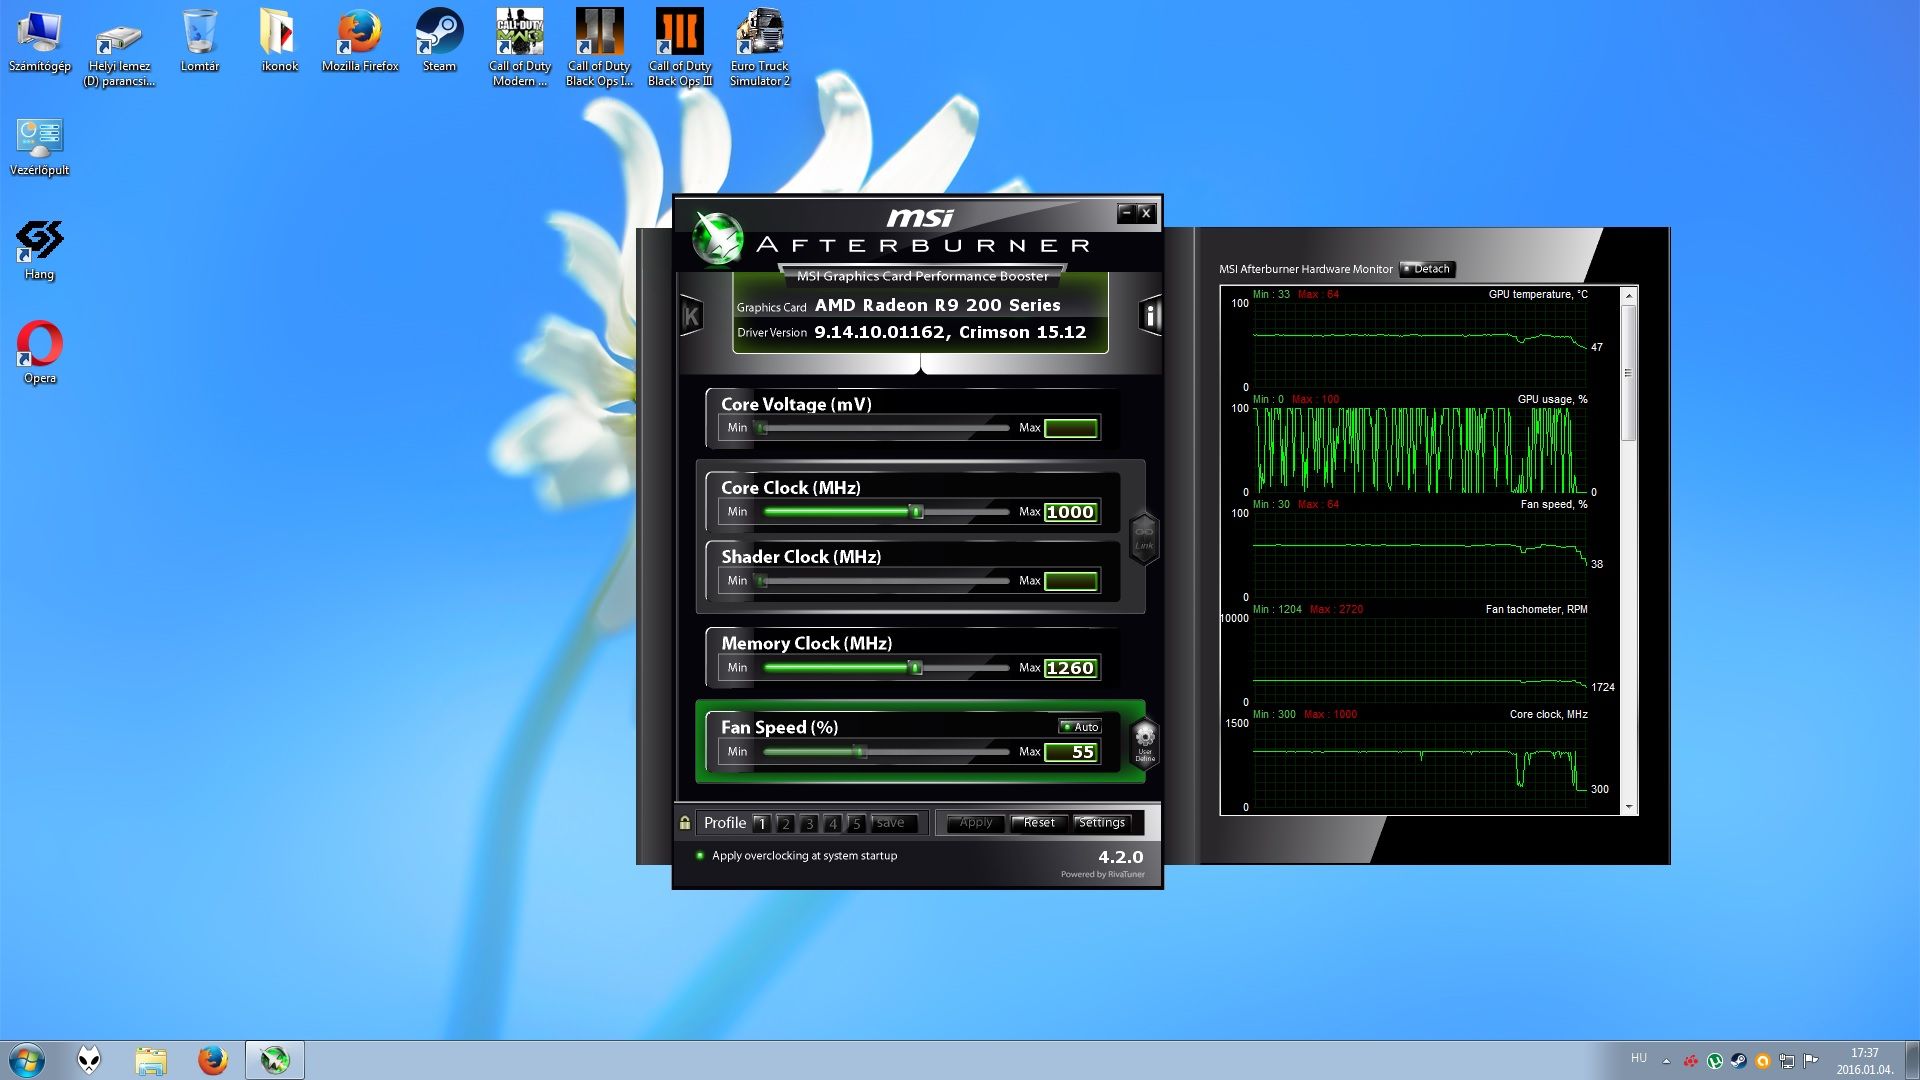Click the Memory Clock slider handle
The width and height of the screenshot is (1920, 1080).
[915, 668]
